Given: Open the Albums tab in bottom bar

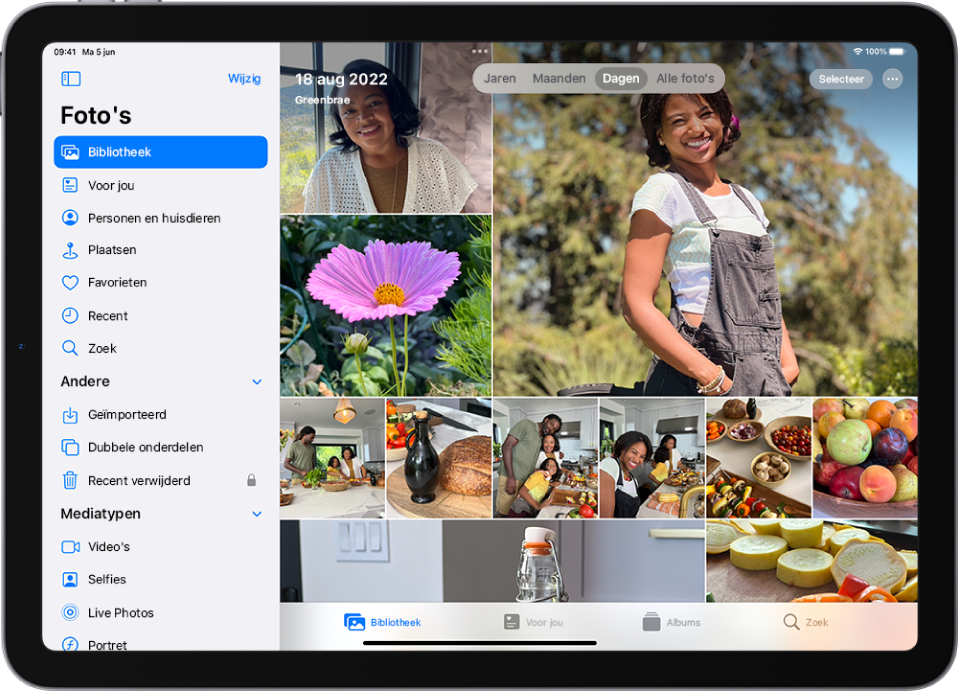Looking at the screenshot, I should (x=671, y=622).
